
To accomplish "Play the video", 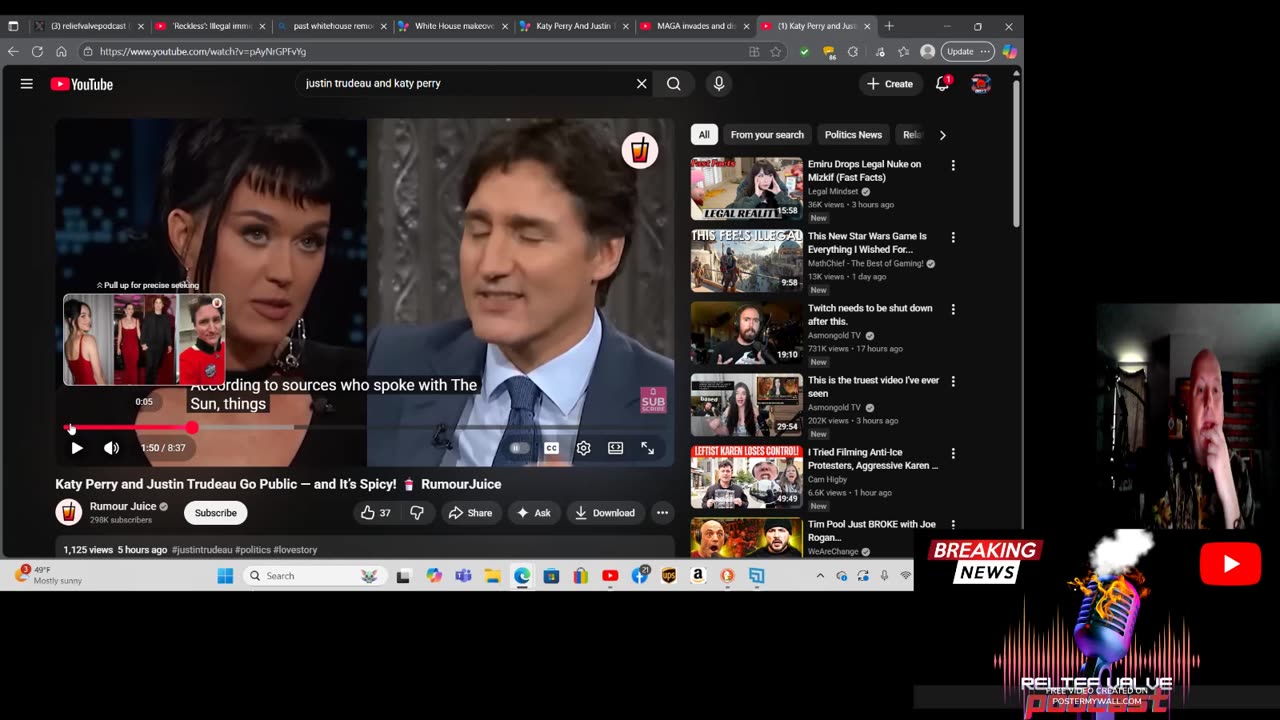I will [x=77, y=448].
